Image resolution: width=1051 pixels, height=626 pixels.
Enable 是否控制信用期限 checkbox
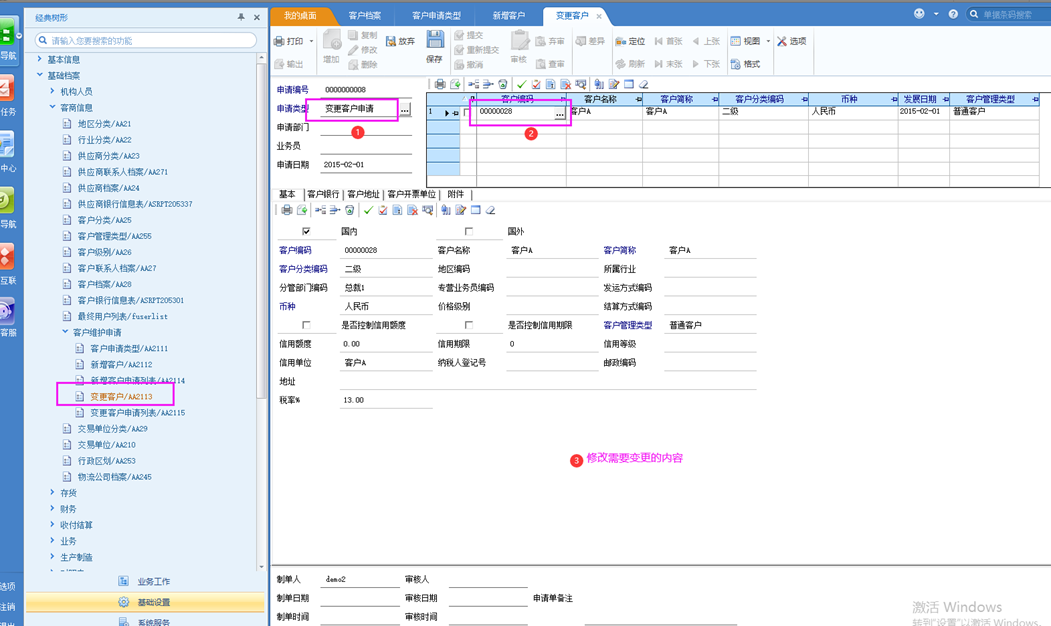(x=469, y=325)
